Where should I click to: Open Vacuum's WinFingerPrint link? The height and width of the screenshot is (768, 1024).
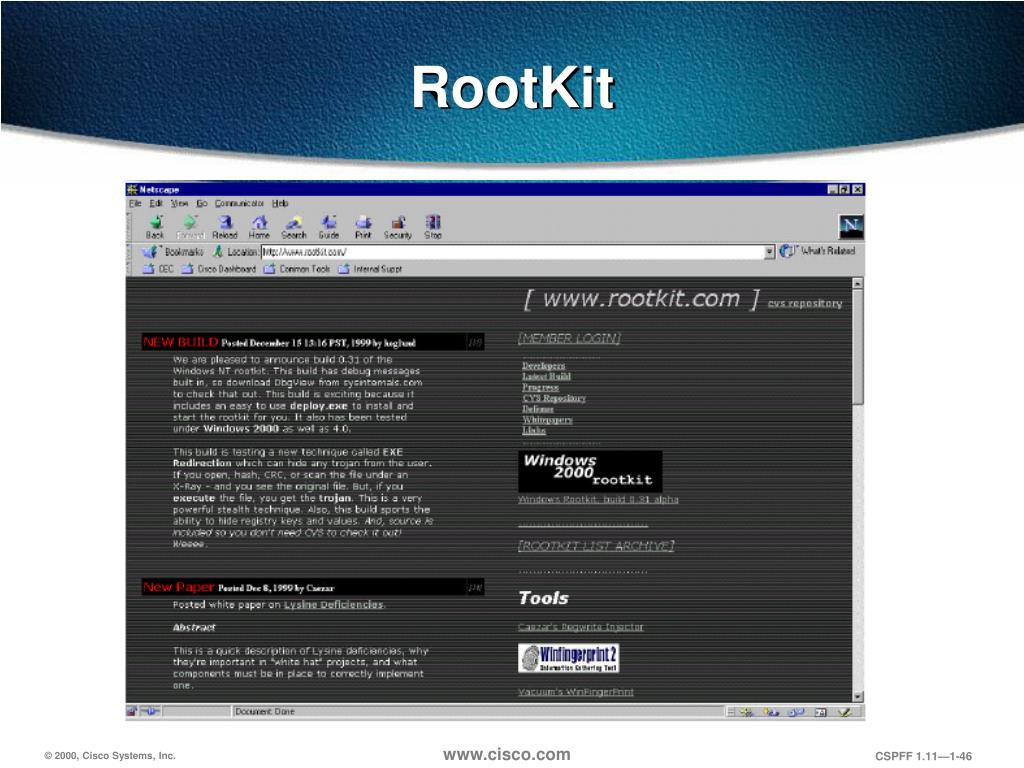(x=575, y=692)
